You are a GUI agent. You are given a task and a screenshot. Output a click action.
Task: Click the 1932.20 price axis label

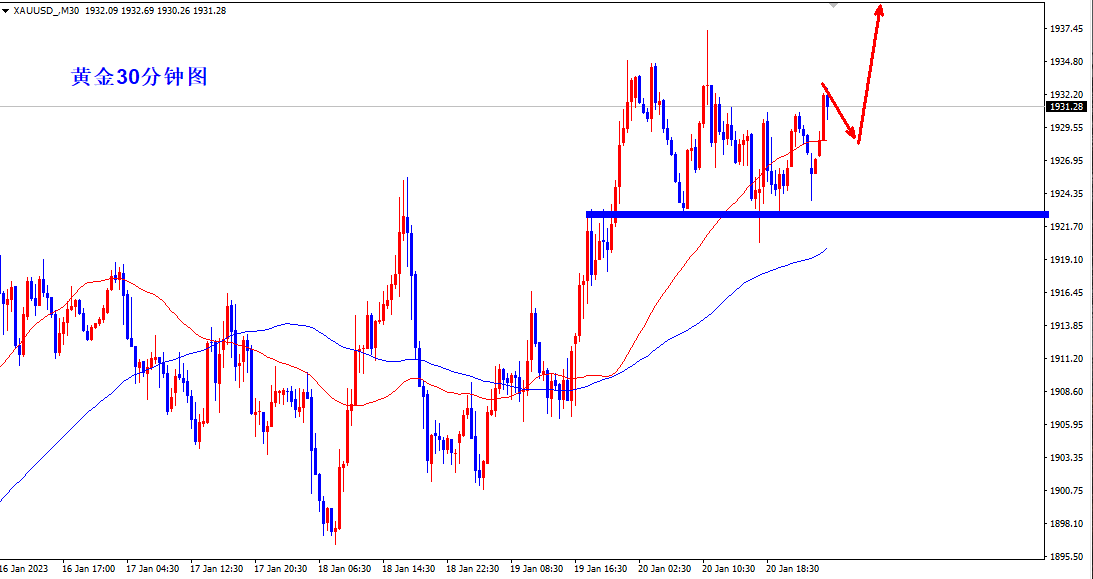point(1067,95)
